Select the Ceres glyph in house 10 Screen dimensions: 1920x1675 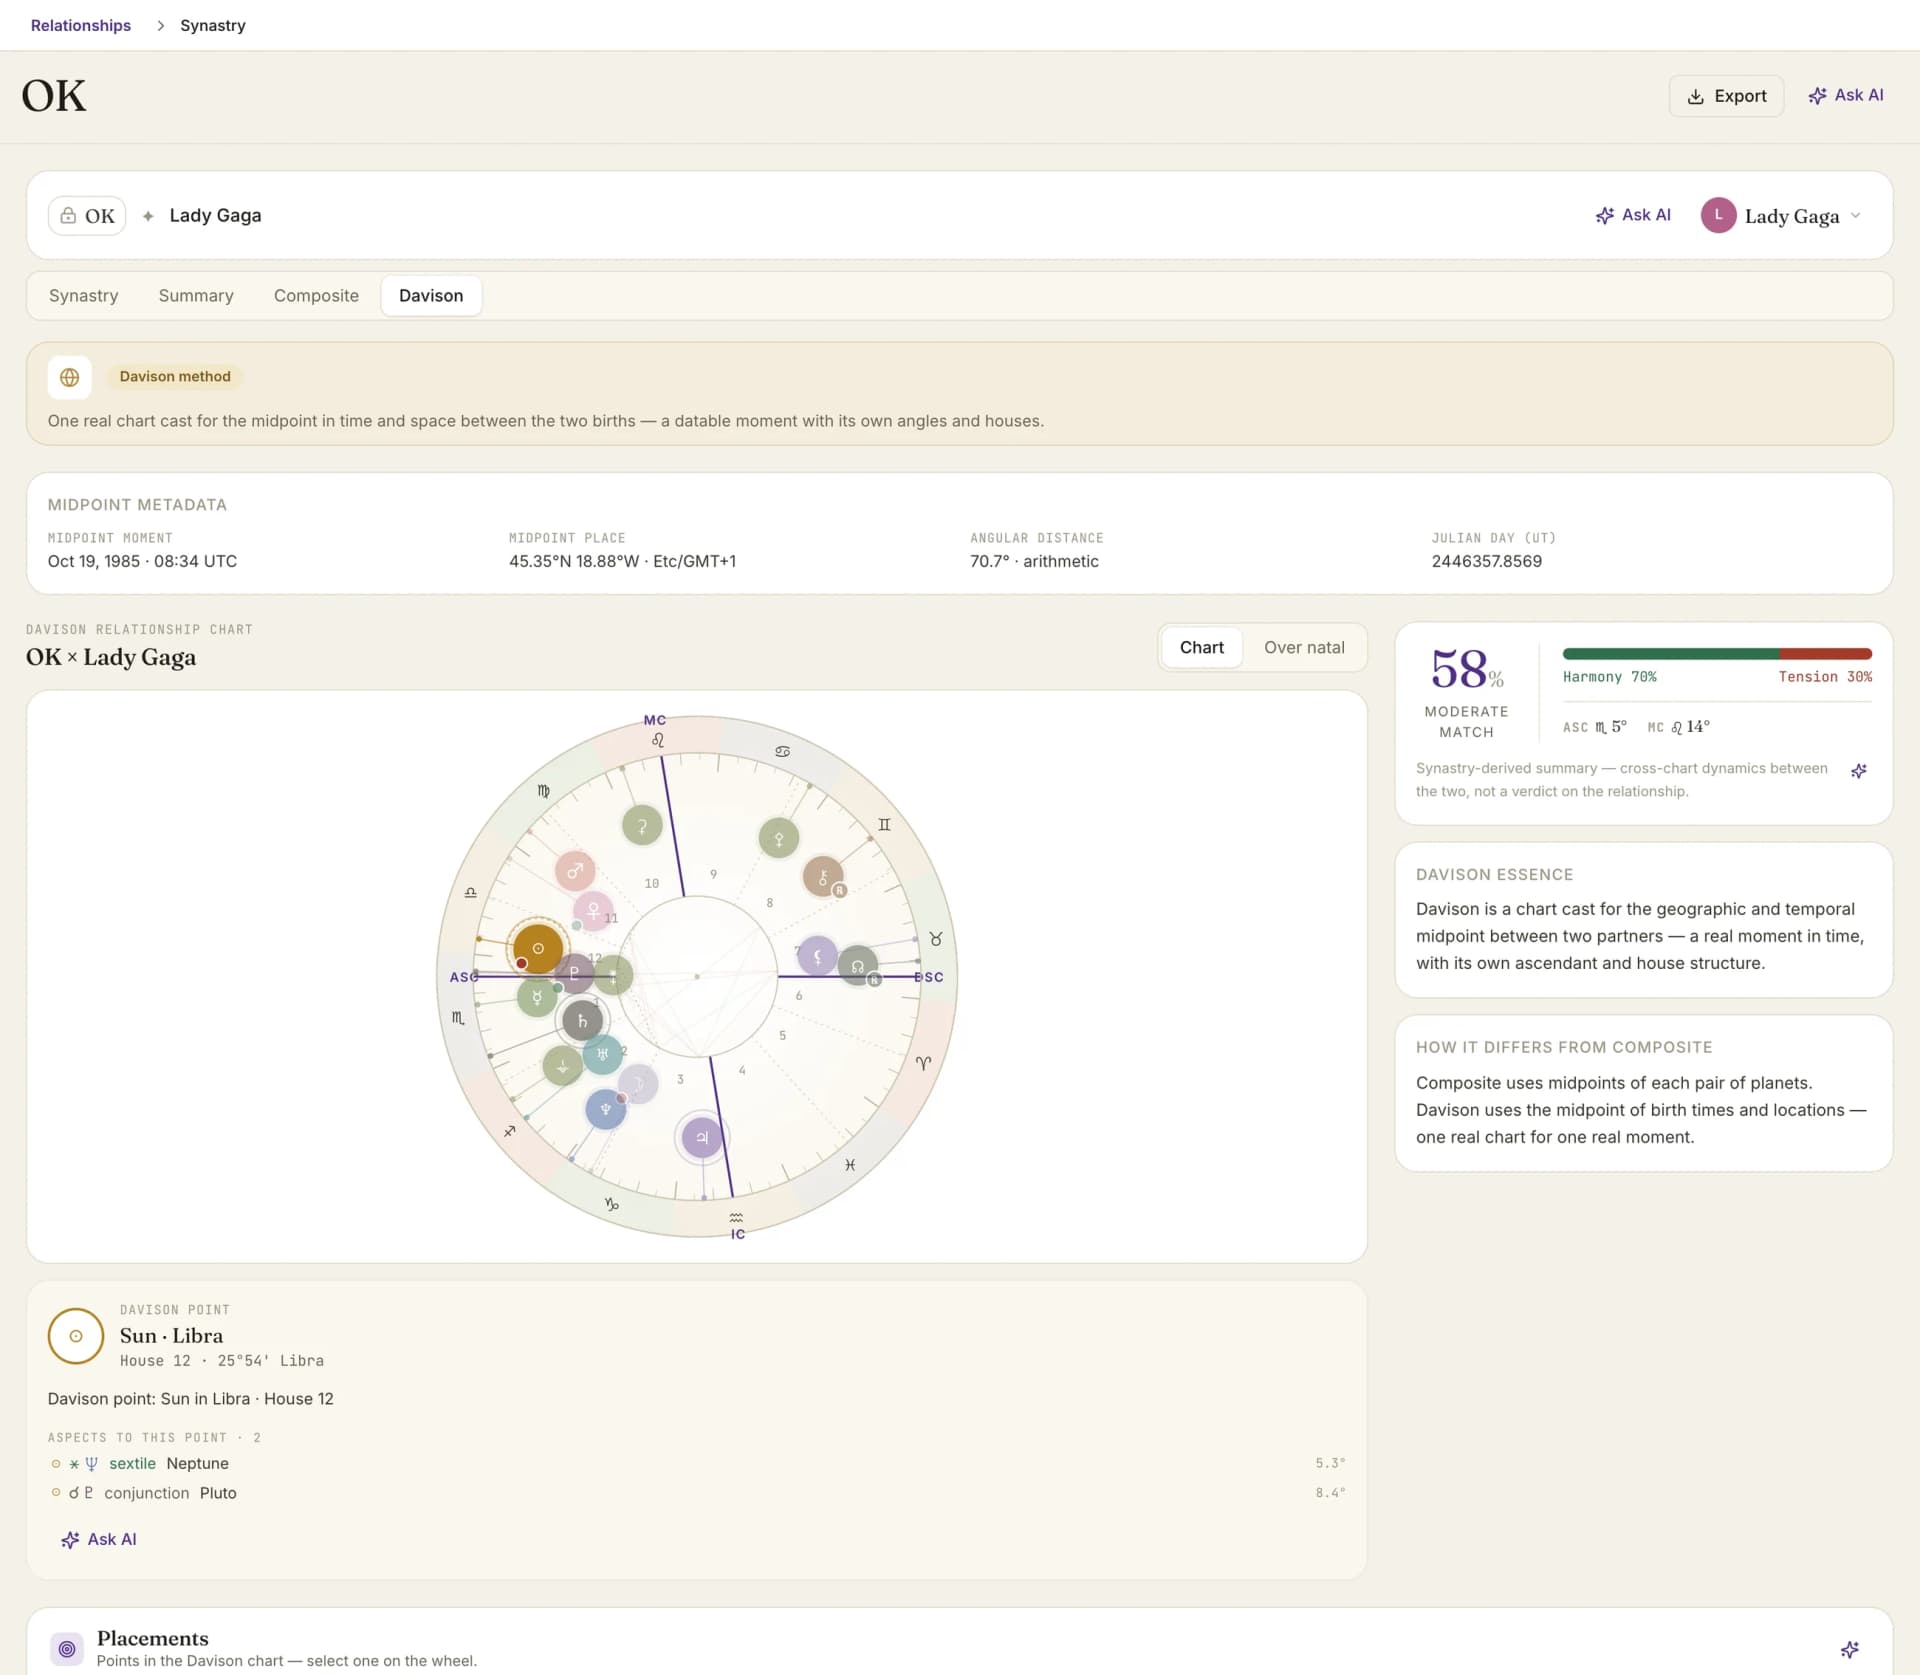[x=642, y=826]
